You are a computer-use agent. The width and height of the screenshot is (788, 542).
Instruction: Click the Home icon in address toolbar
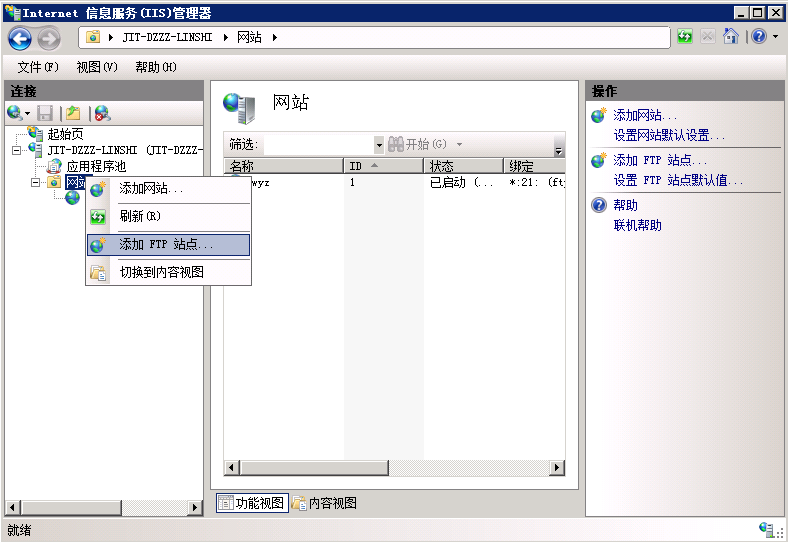click(731, 37)
